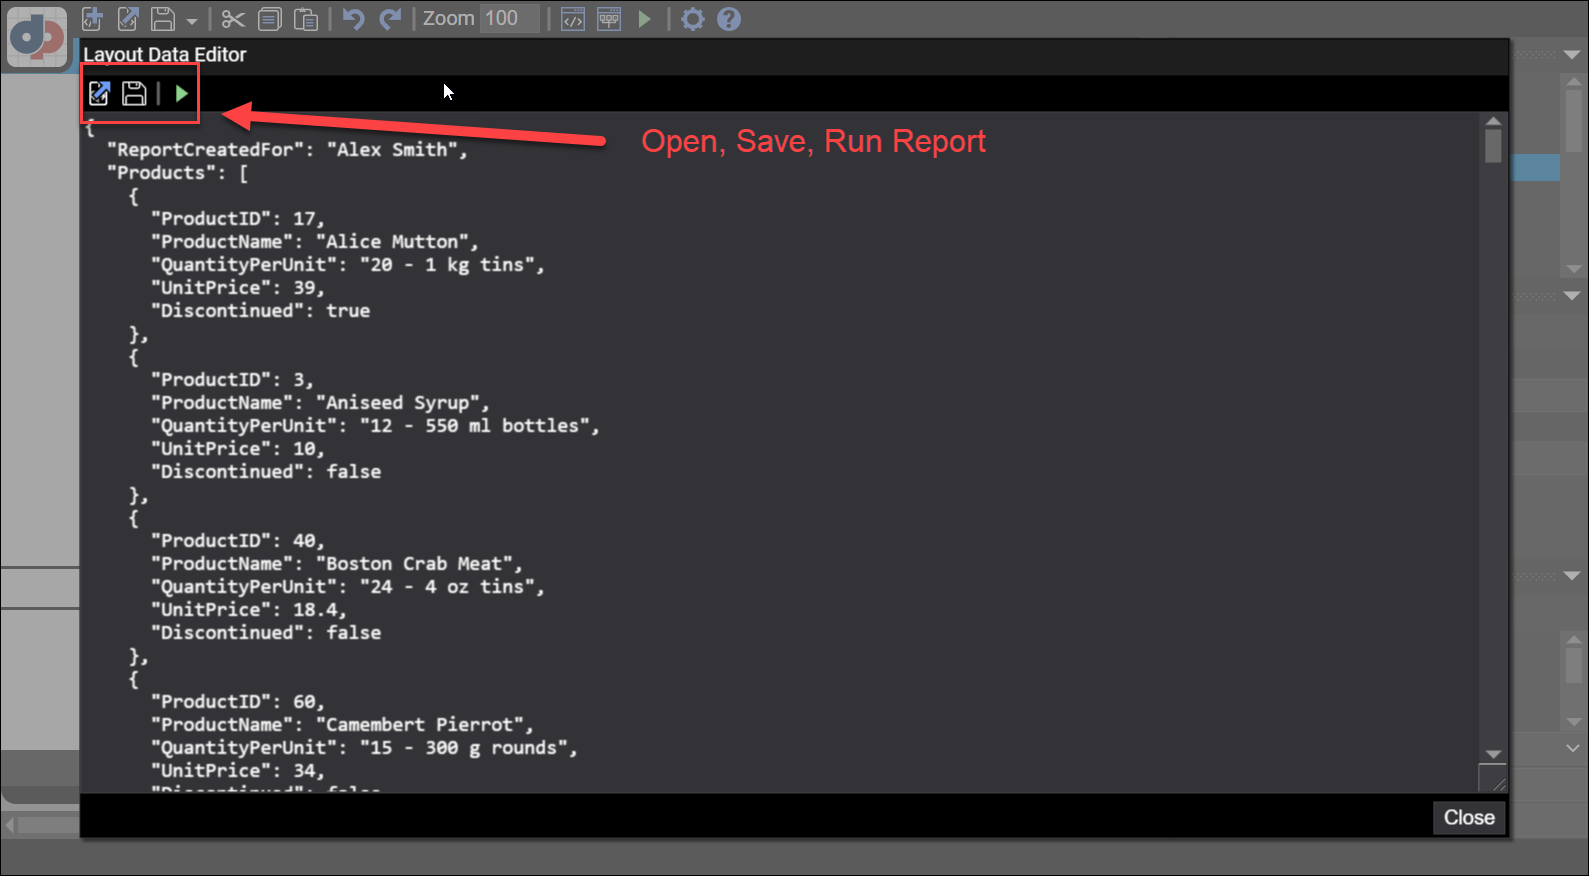Click the resize grip at the editor's corner
This screenshot has height=876, width=1589.
pyautogui.click(x=1494, y=781)
